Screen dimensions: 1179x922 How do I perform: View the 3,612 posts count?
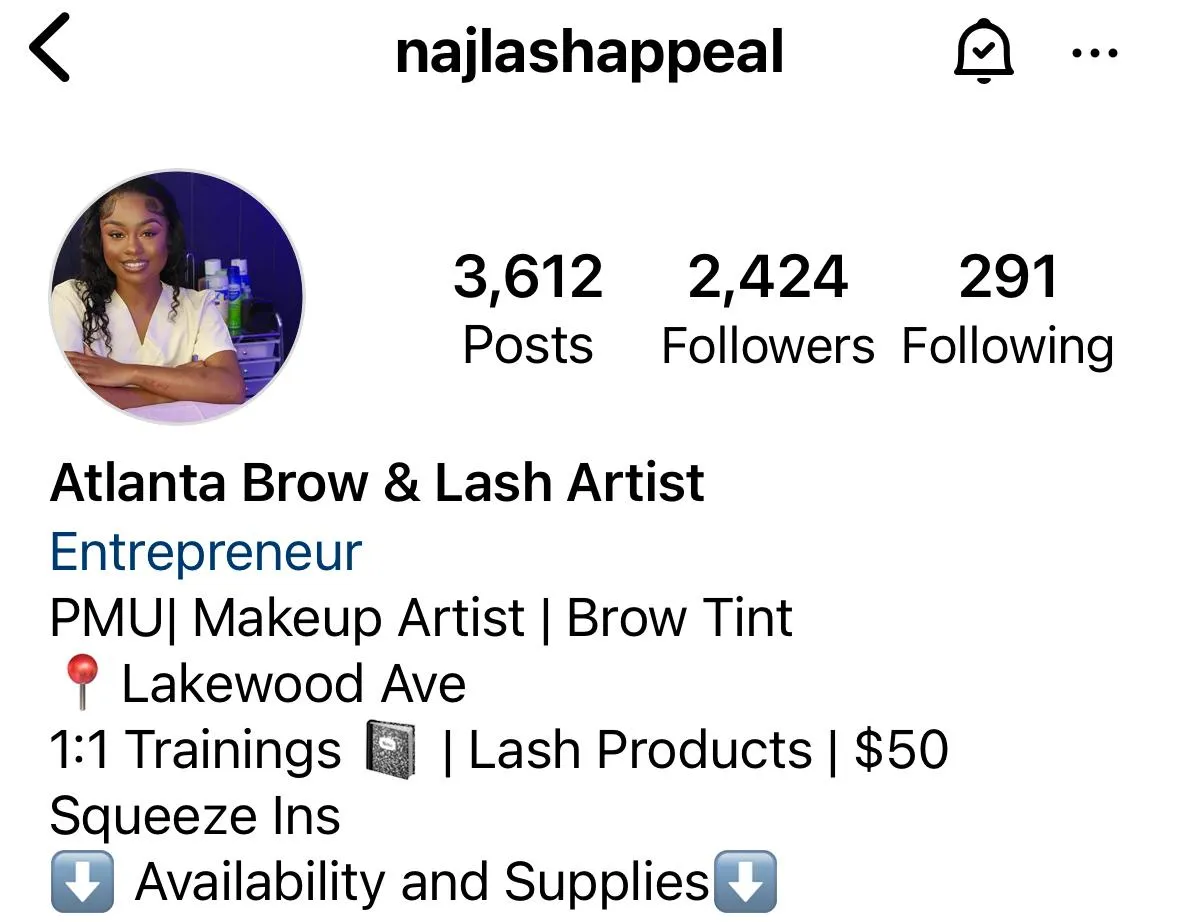click(x=528, y=308)
